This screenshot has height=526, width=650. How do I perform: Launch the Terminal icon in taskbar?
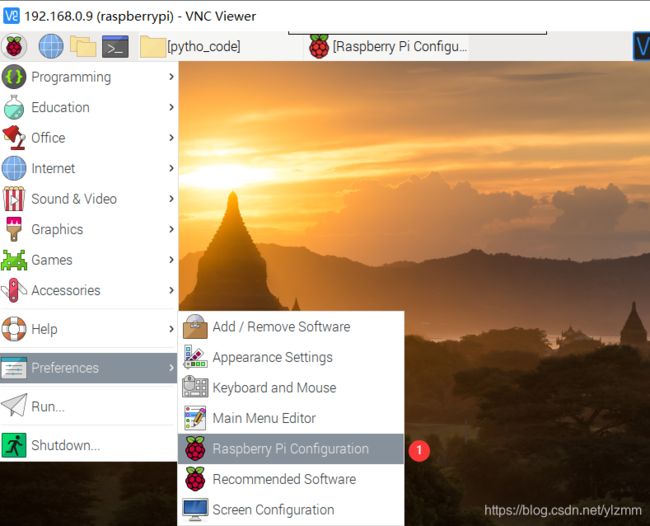point(115,46)
